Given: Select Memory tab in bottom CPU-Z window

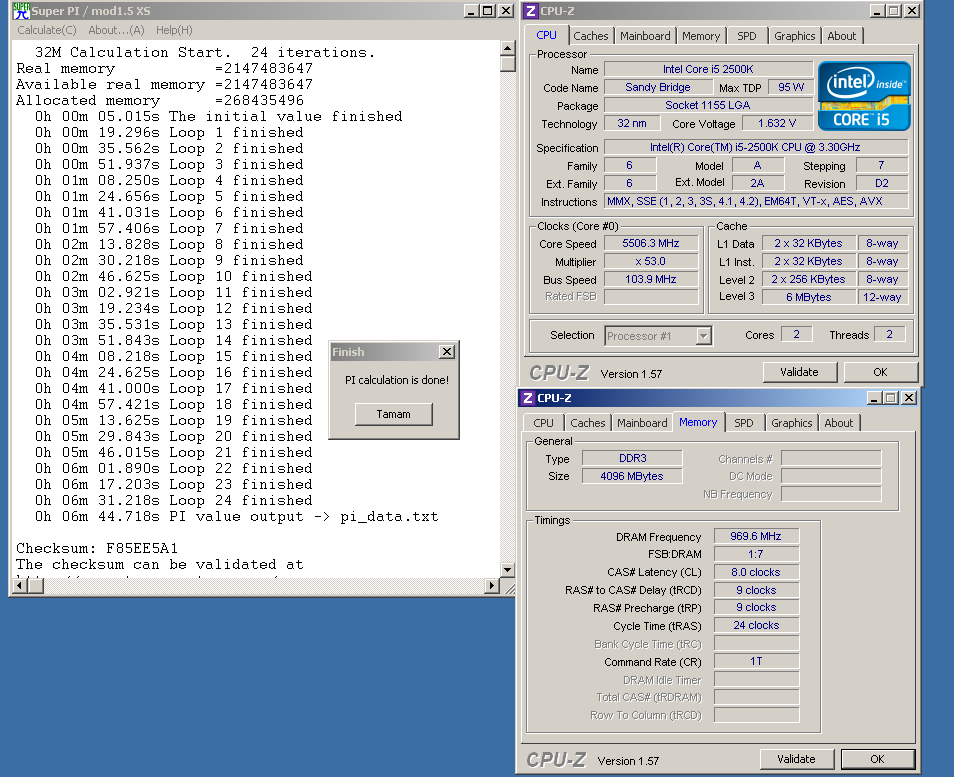Looking at the screenshot, I should (x=698, y=422).
